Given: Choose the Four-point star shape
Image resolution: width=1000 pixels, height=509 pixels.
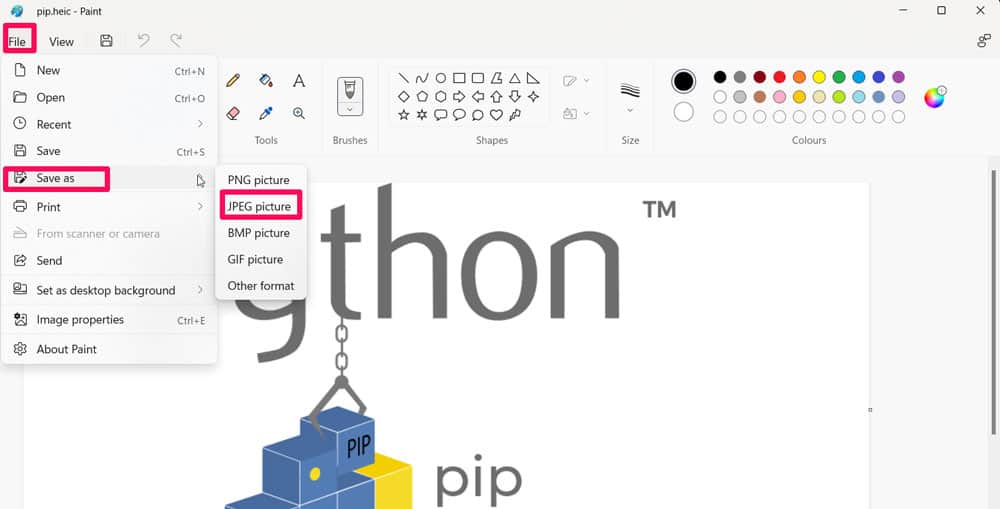Looking at the screenshot, I should click(533, 97).
